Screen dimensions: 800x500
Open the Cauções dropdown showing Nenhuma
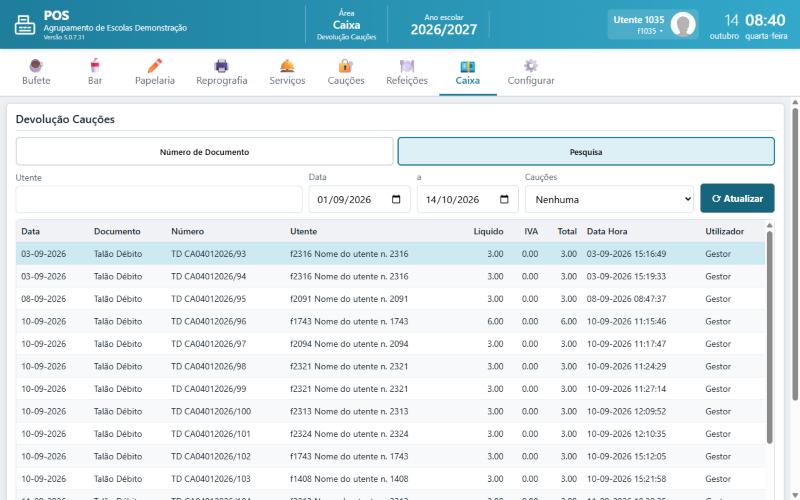tap(609, 199)
